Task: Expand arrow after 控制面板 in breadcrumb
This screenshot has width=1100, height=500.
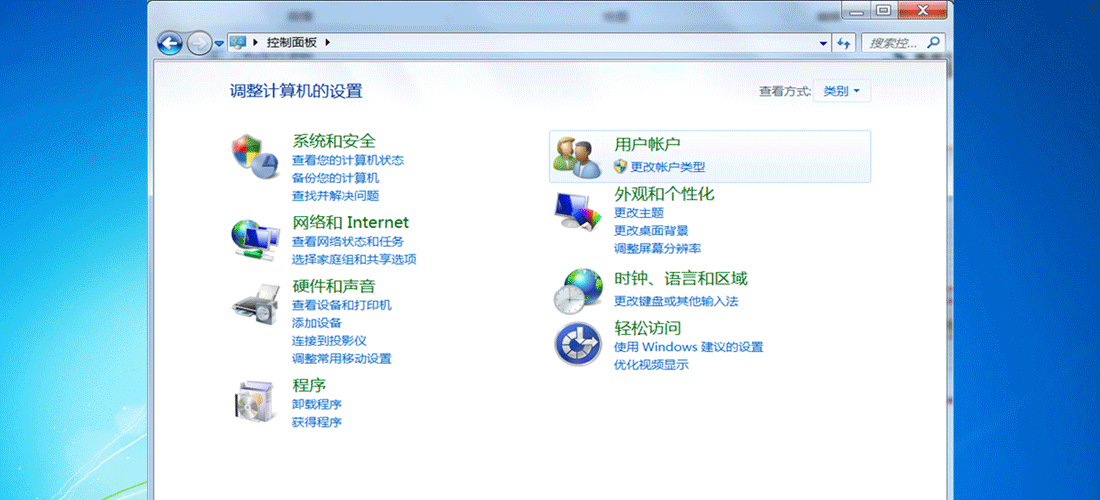Action: [x=327, y=43]
